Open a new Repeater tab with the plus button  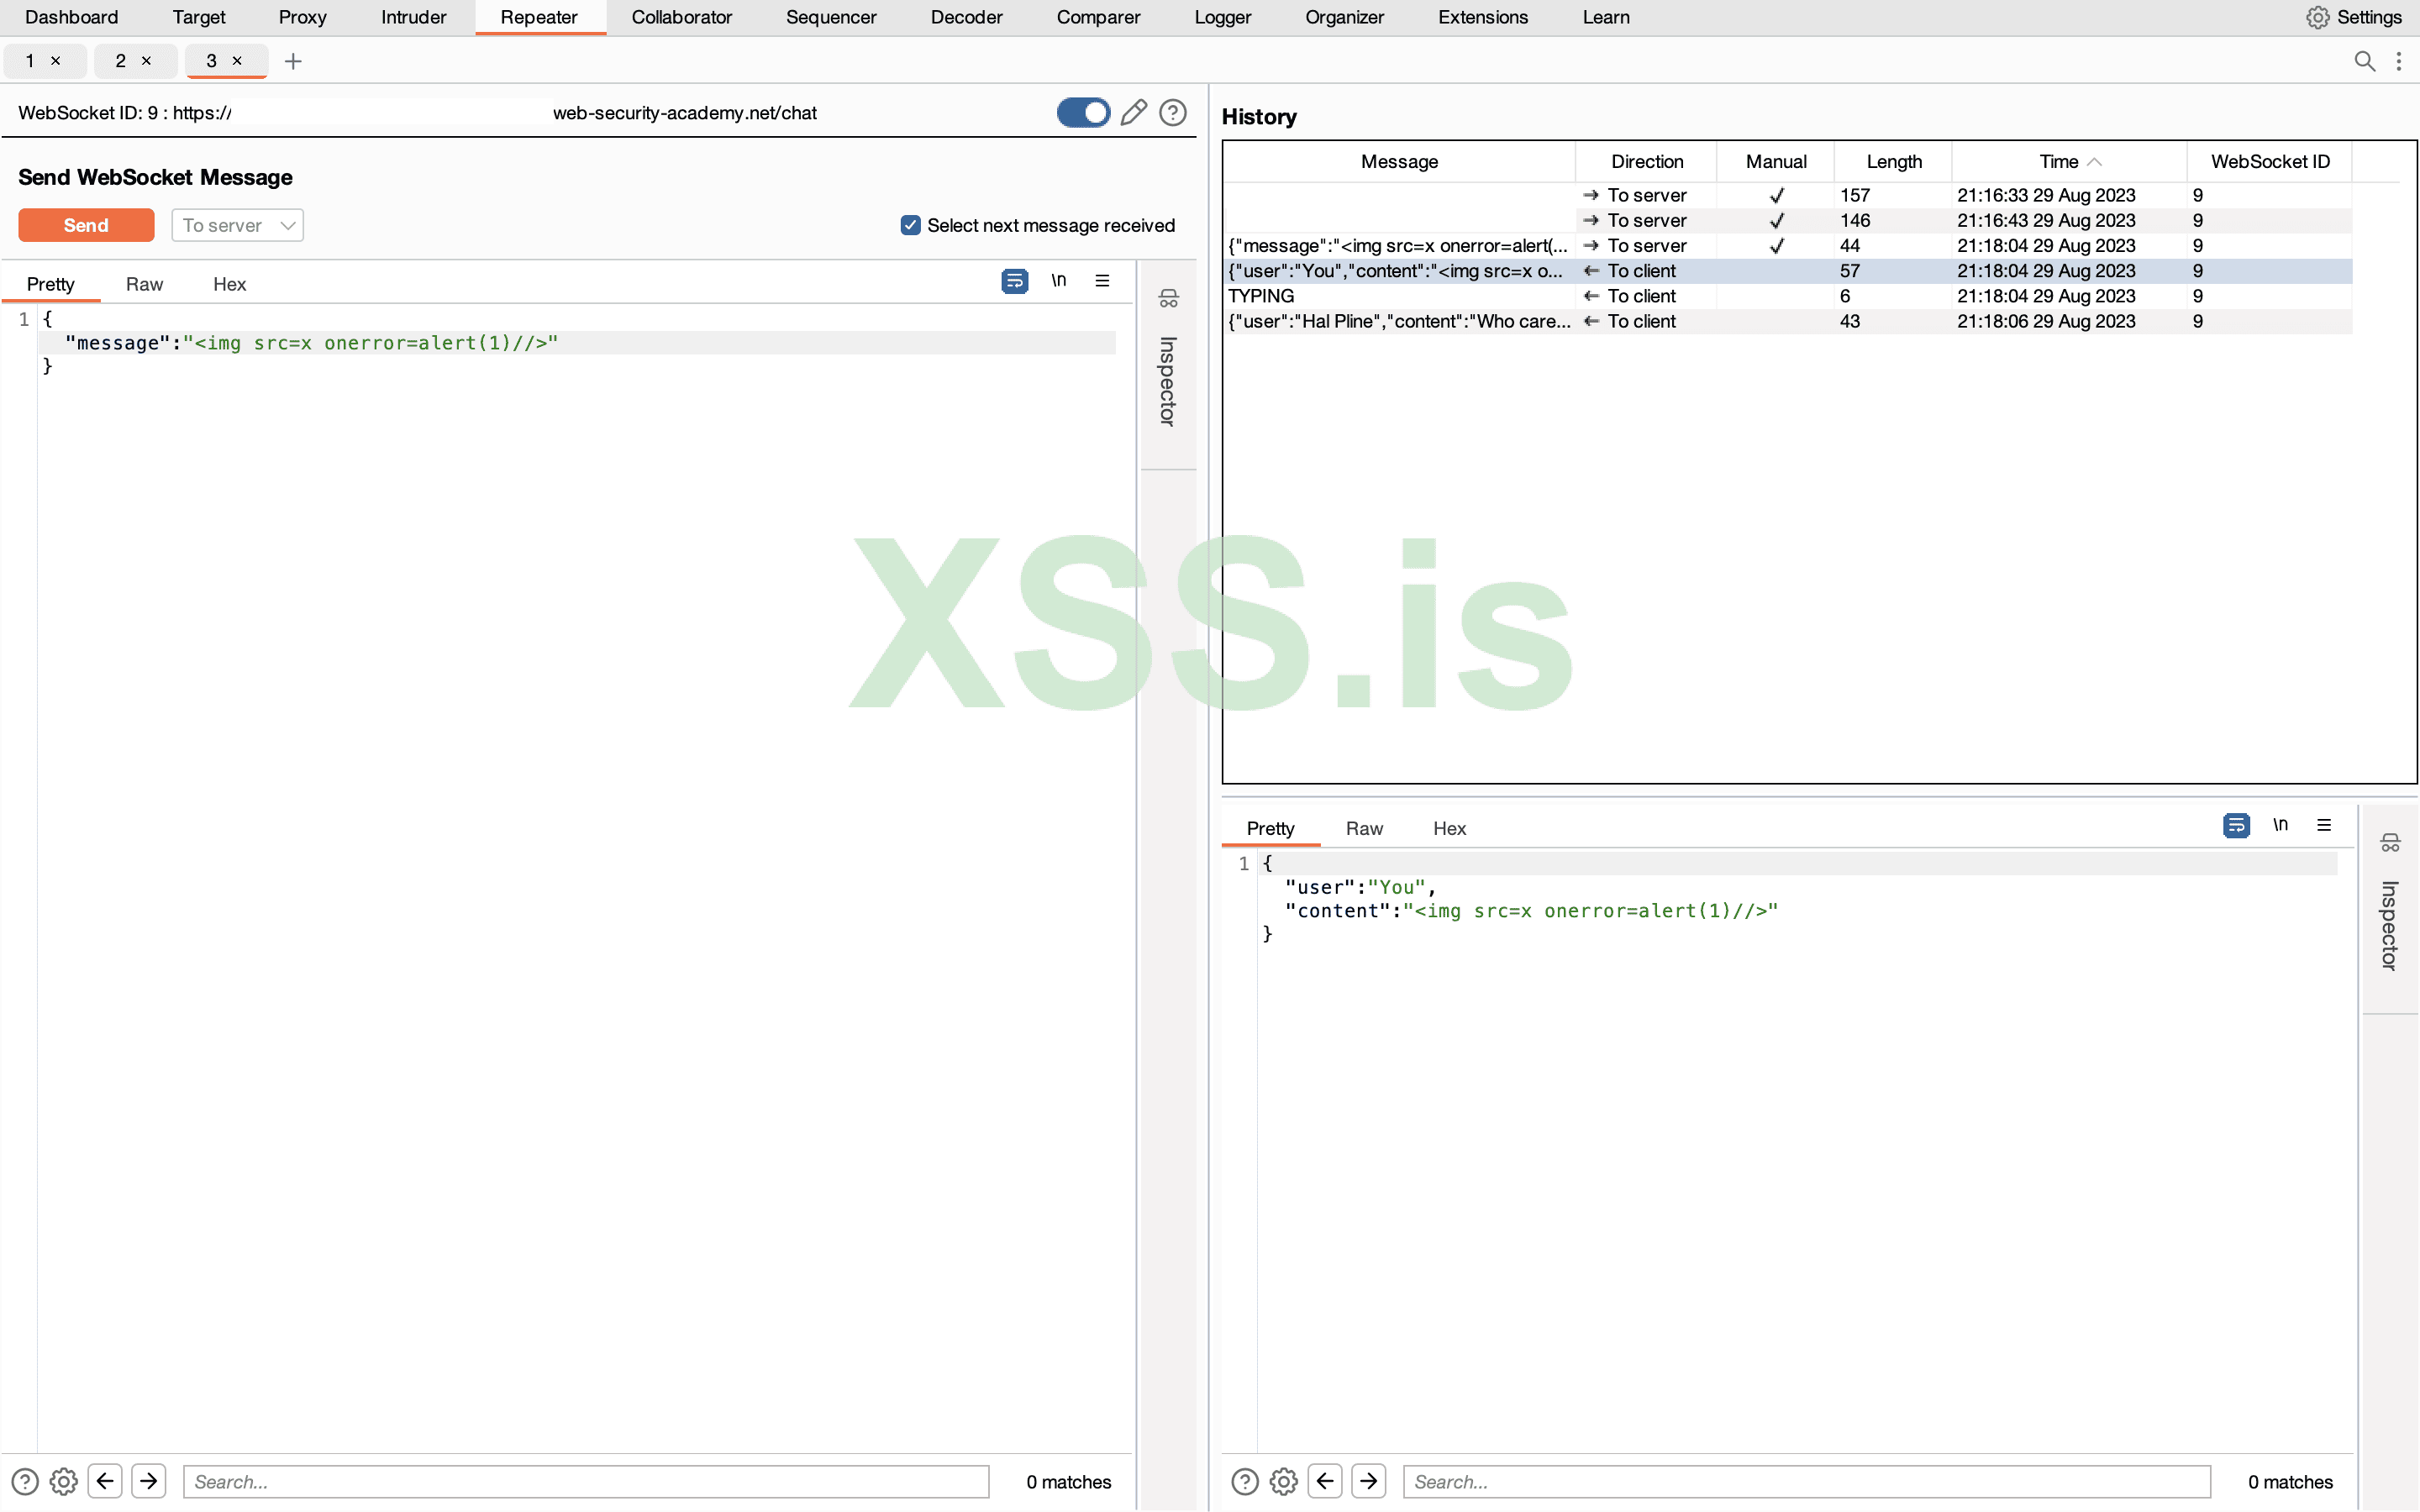pos(293,61)
